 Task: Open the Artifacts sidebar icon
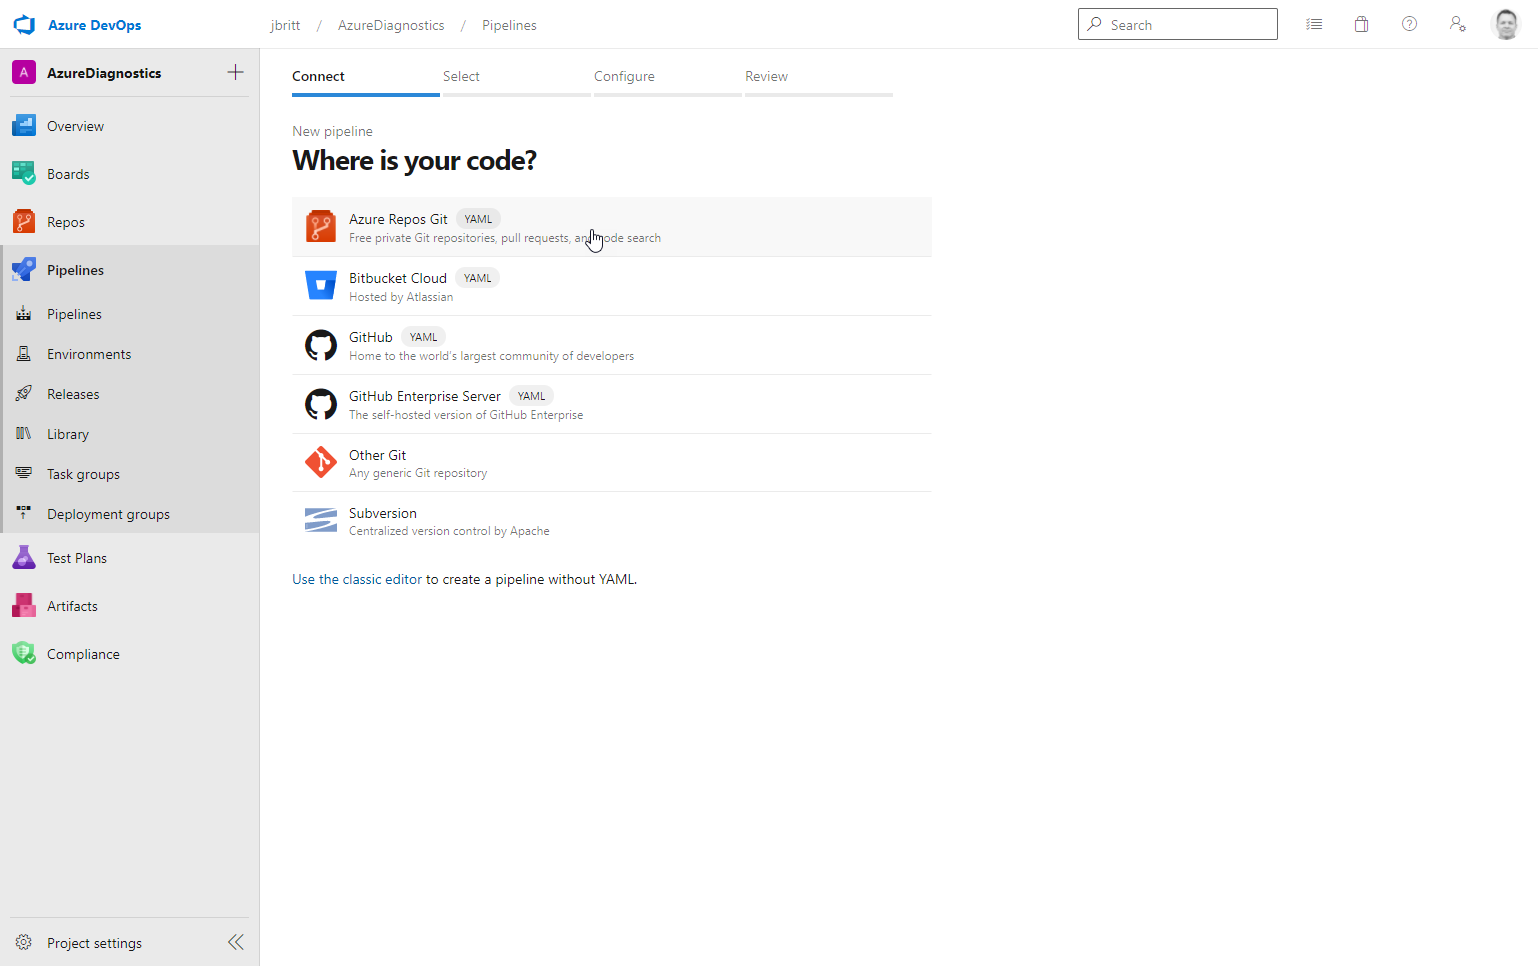click(x=24, y=606)
